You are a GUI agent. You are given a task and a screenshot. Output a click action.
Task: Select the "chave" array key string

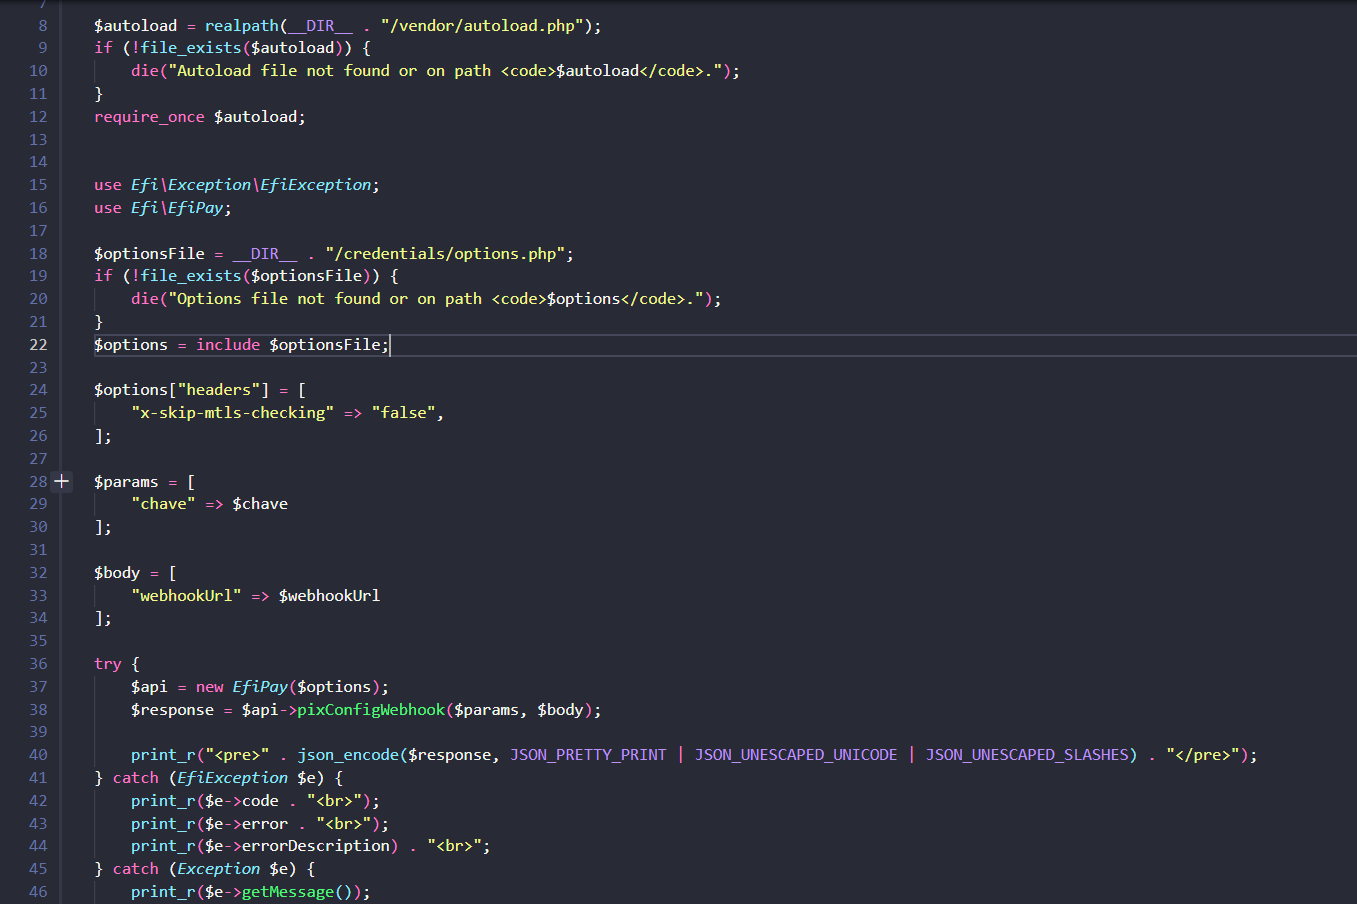(163, 504)
